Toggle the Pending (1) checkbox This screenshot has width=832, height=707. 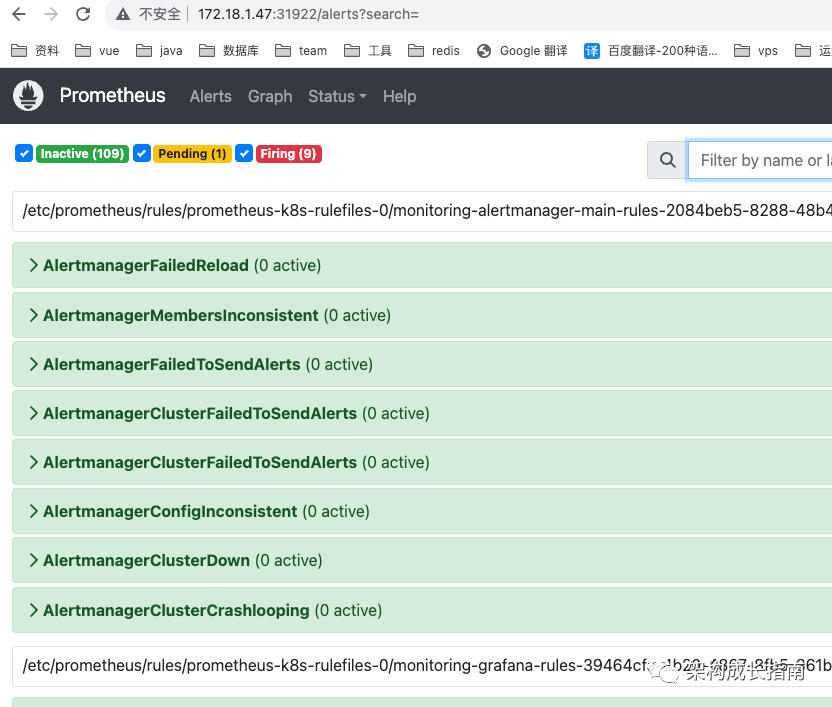(142, 153)
